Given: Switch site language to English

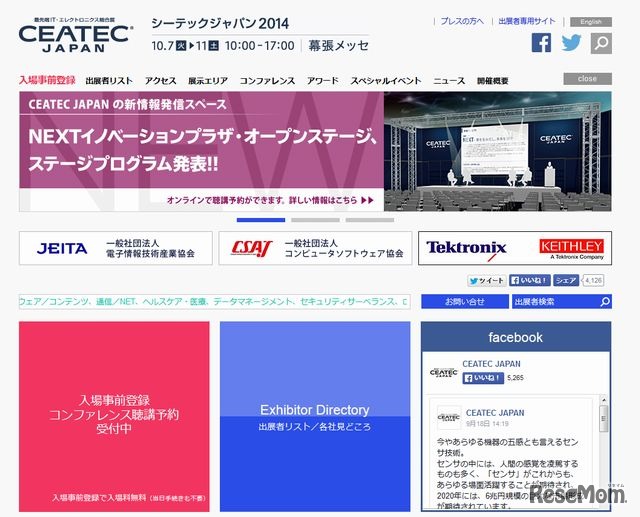Looking at the screenshot, I should [591, 22].
